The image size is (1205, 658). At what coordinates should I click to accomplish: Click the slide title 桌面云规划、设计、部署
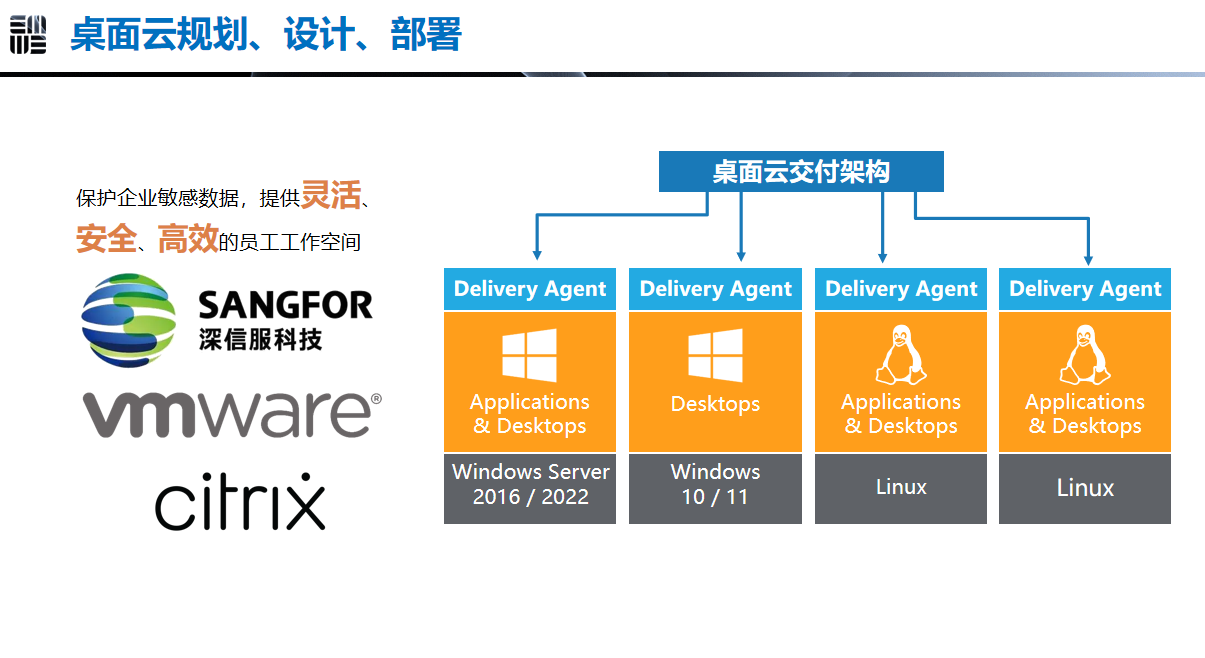(266, 35)
